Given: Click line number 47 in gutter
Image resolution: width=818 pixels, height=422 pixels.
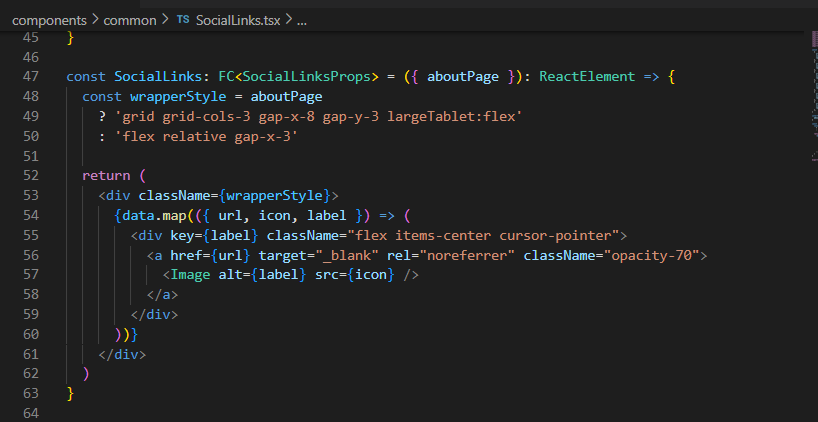Looking at the screenshot, I should [x=31, y=77].
